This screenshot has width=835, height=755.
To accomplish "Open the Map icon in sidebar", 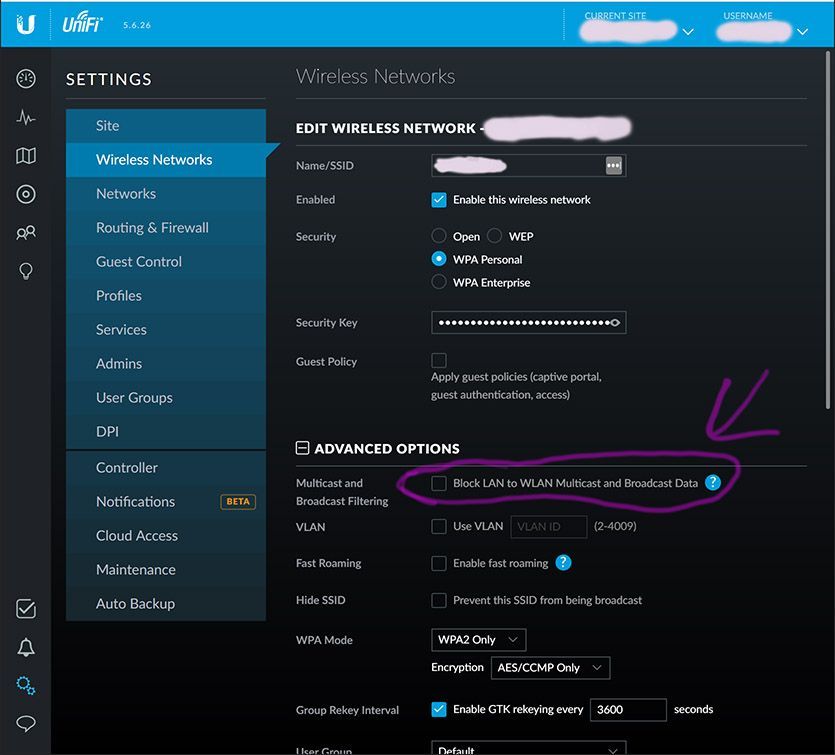I will click(26, 156).
